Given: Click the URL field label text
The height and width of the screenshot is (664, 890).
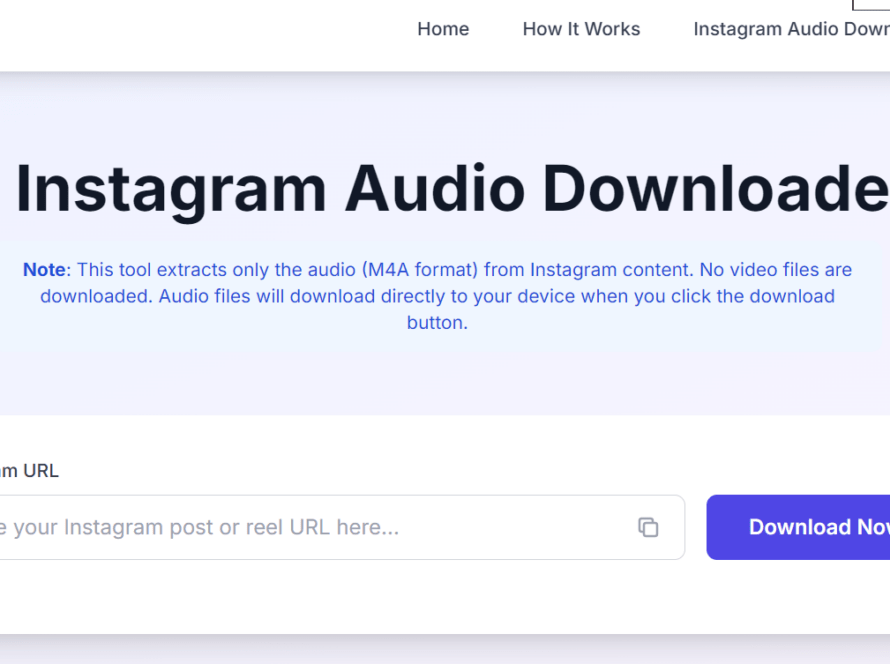Looking at the screenshot, I should point(29,470).
